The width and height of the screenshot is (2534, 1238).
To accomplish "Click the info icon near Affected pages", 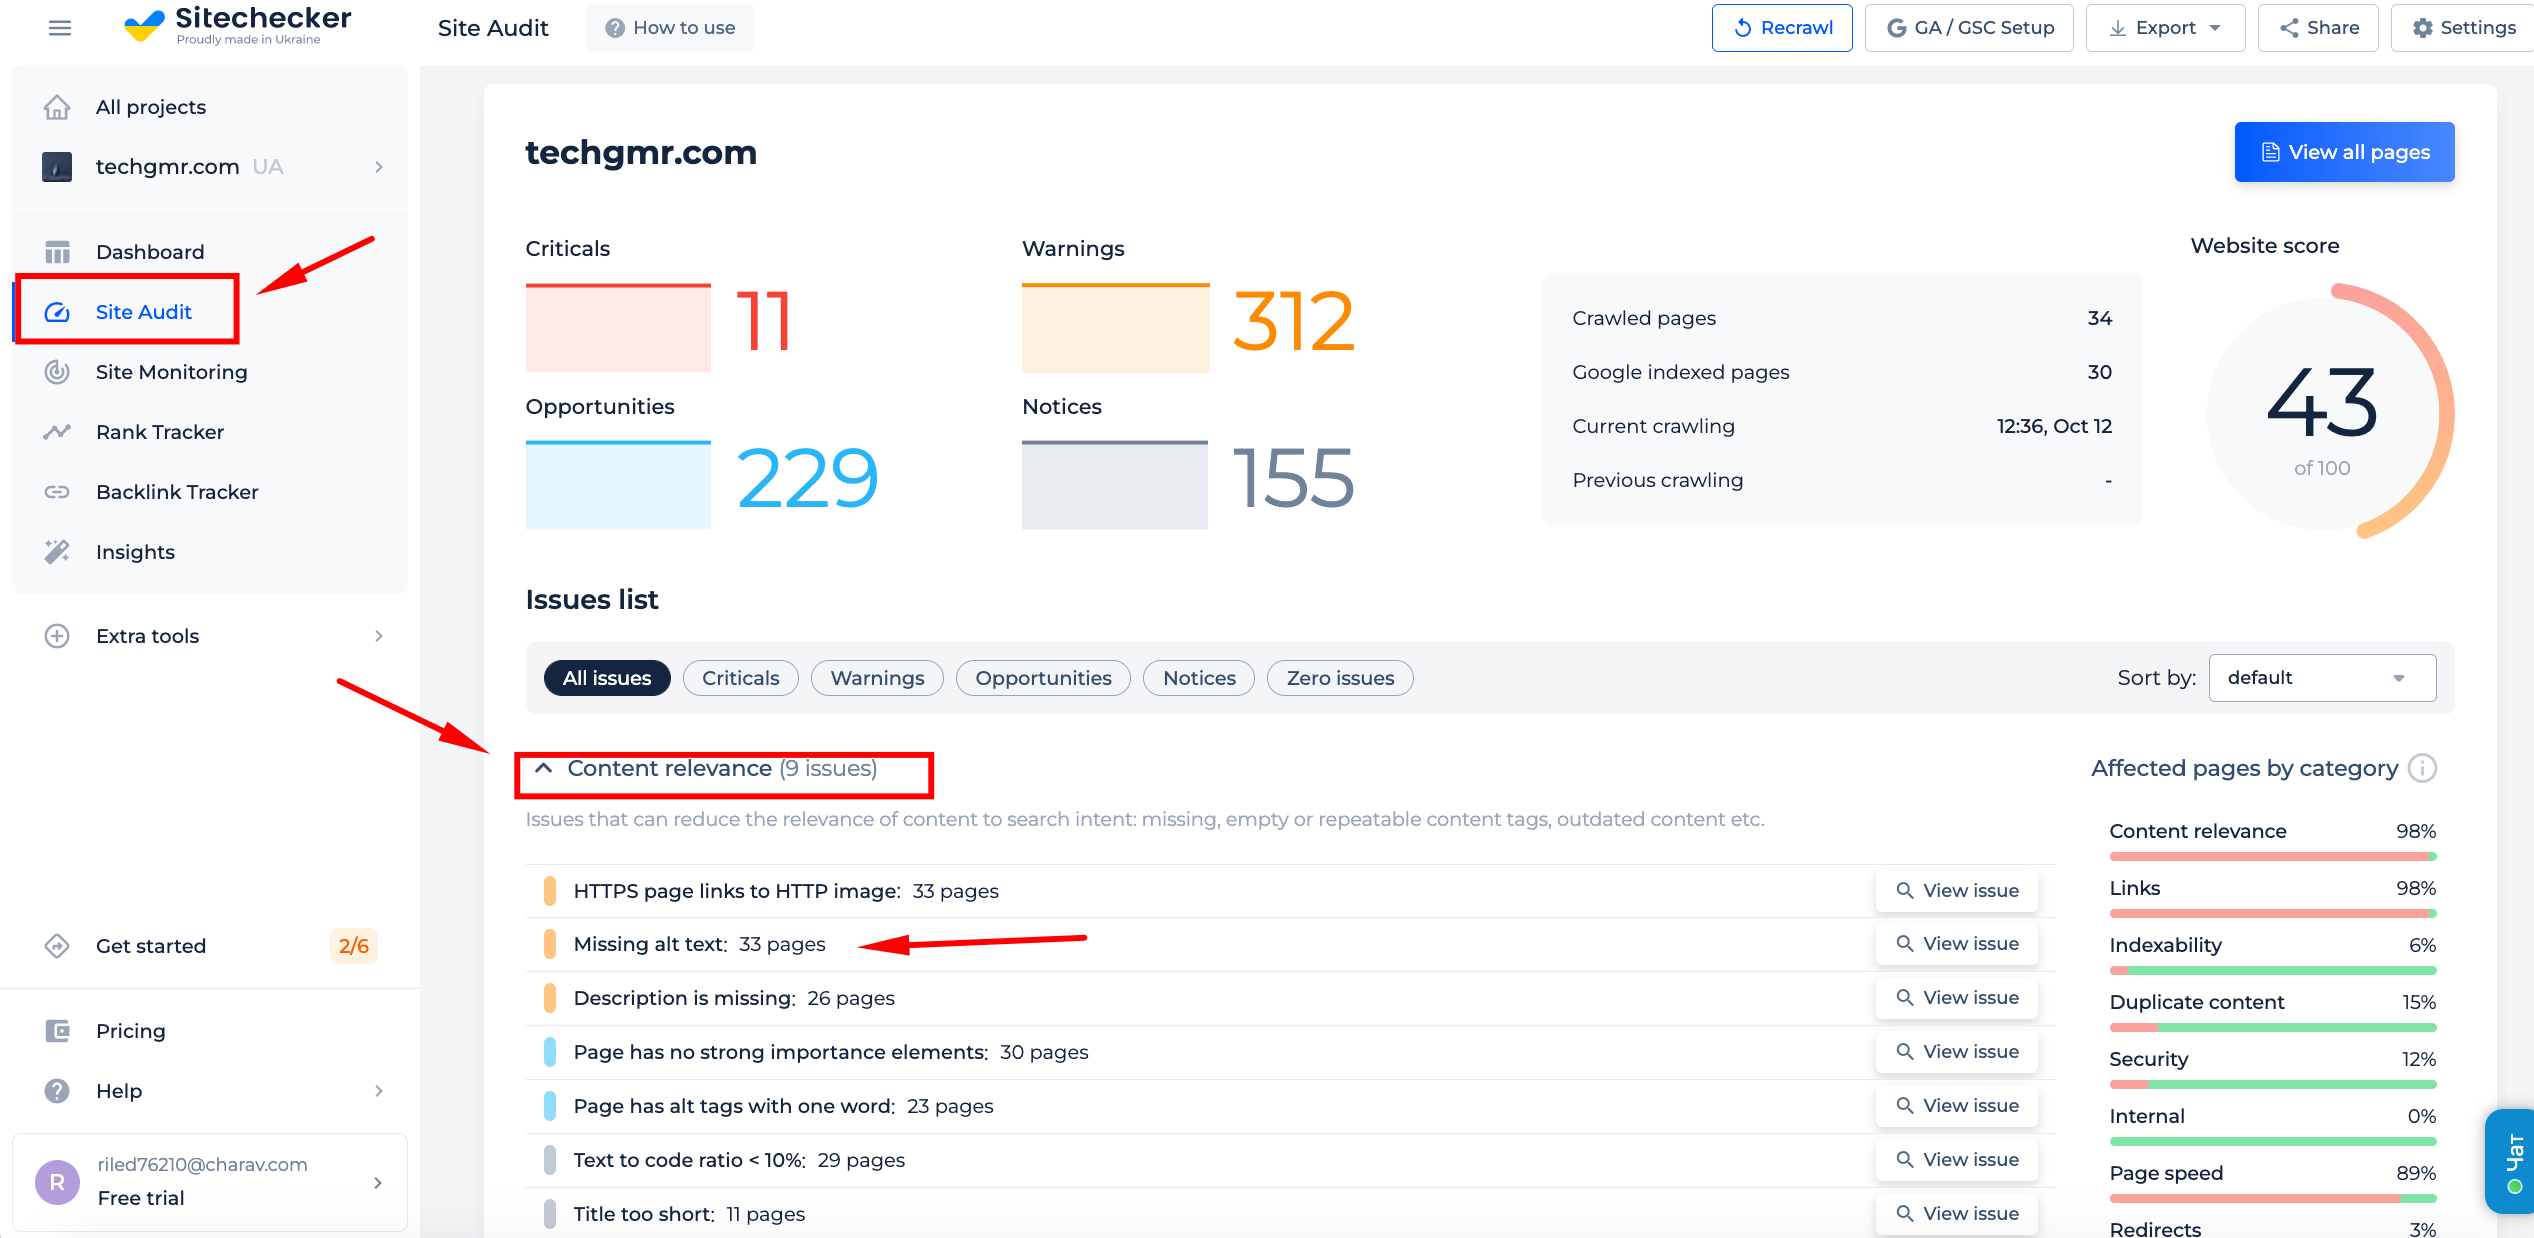I will click(2422, 768).
